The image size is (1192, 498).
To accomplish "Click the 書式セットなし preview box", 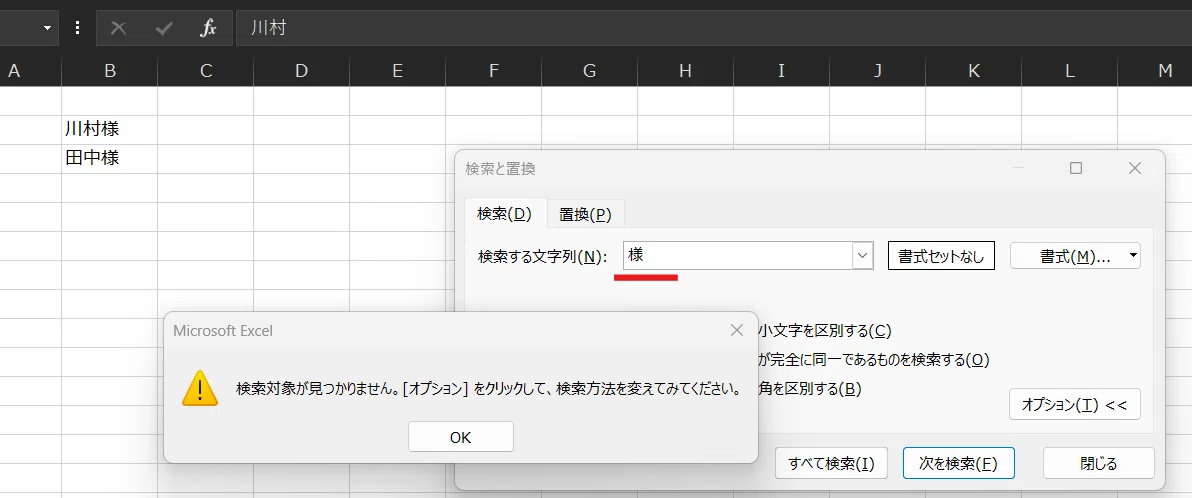I will coord(941,256).
